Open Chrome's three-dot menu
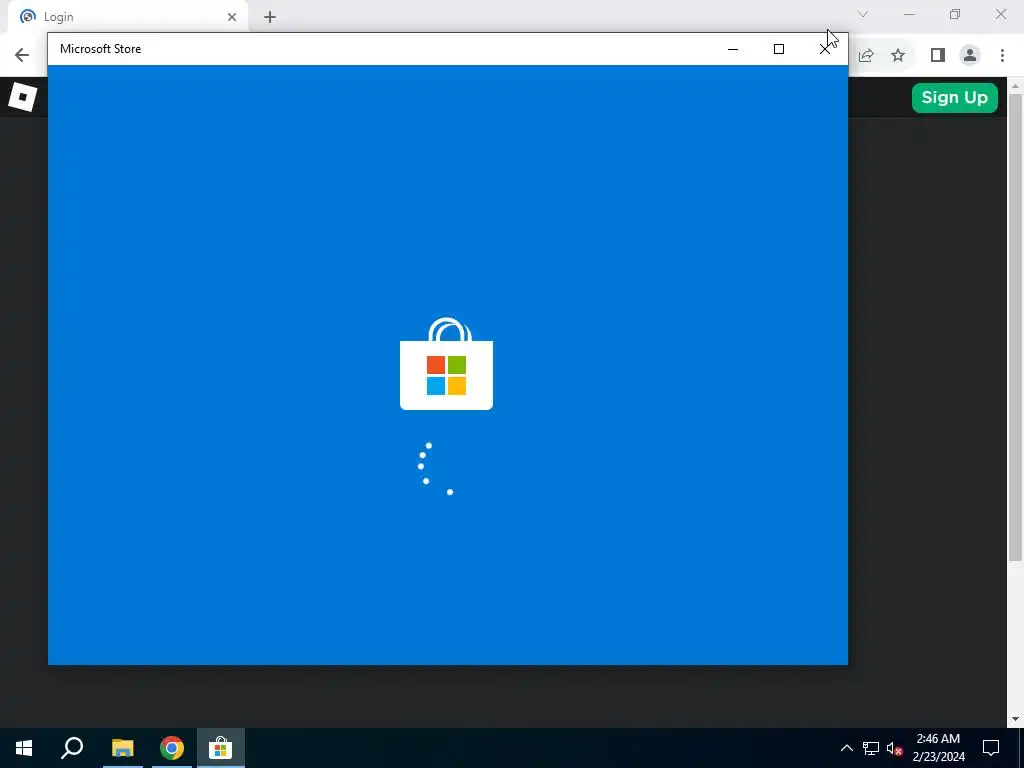The width and height of the screenshot is (1024, 768). pos(1002,56)
